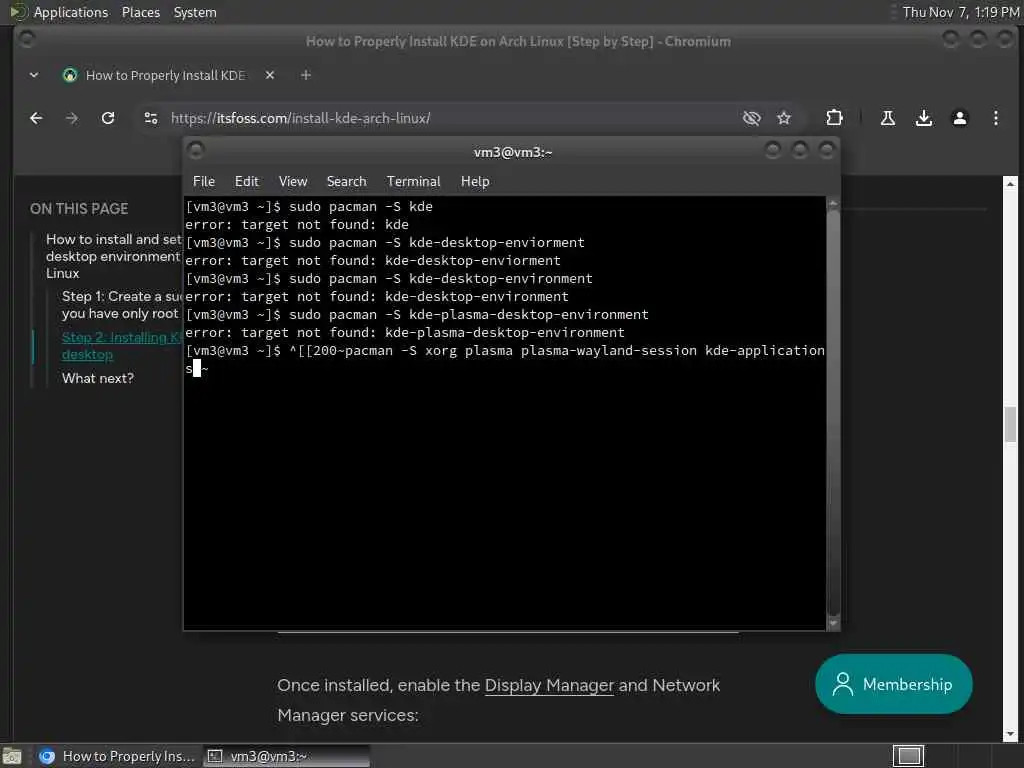Click the page scrollbar up arrow
The image size is (1024, 768).
click(1010, 184)
